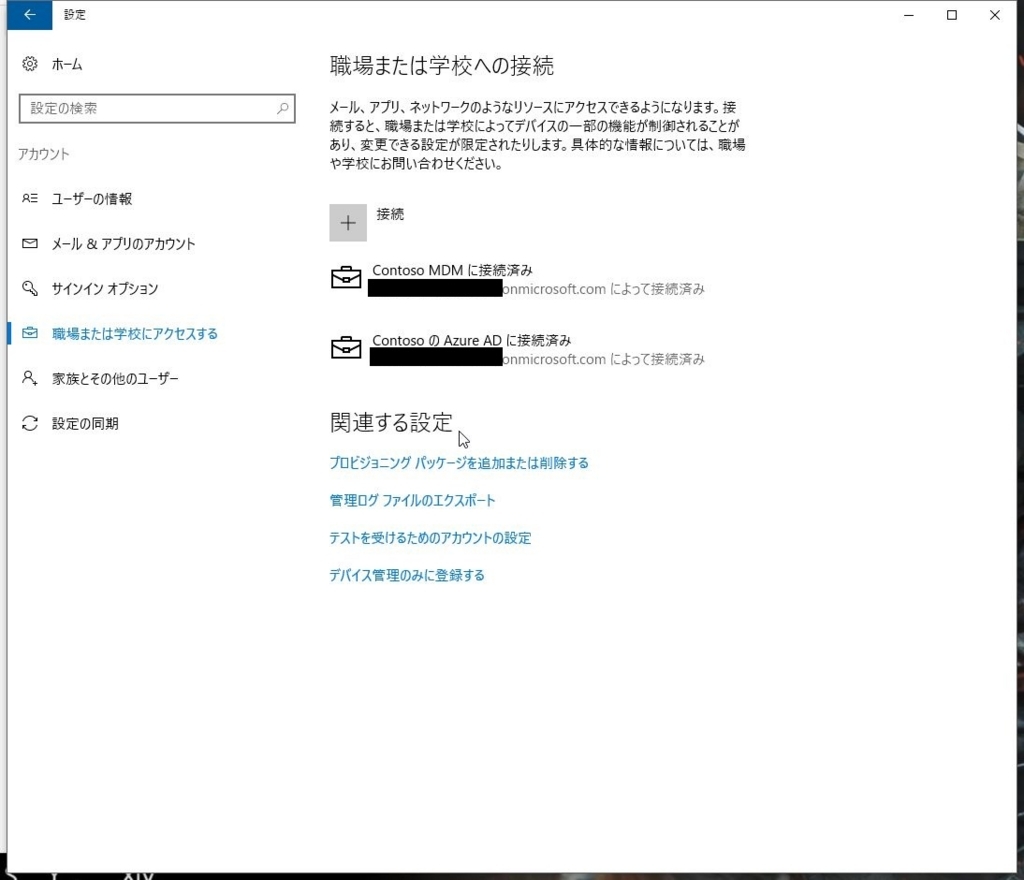
Task: Open the ホーム gear icon
Action: click(29, 64)
